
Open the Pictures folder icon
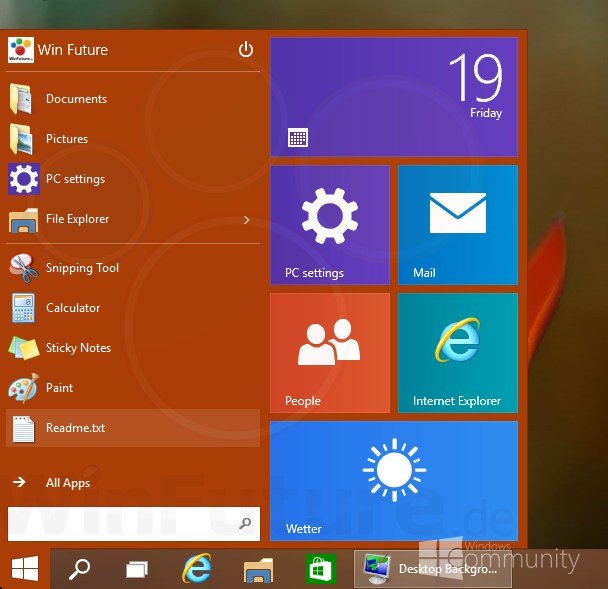coord(21,139)
